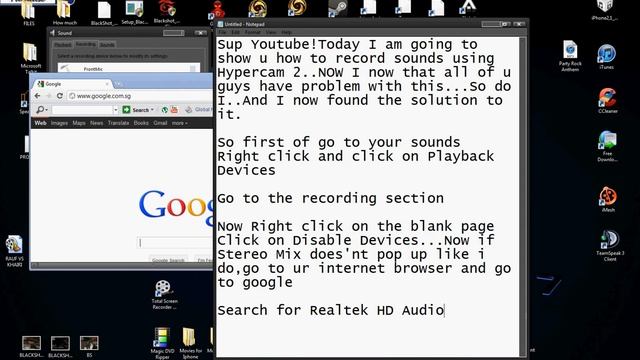
Task: Select the Setup_Blac... installer icon on the desktop
Action: click(x=134, y=12)
